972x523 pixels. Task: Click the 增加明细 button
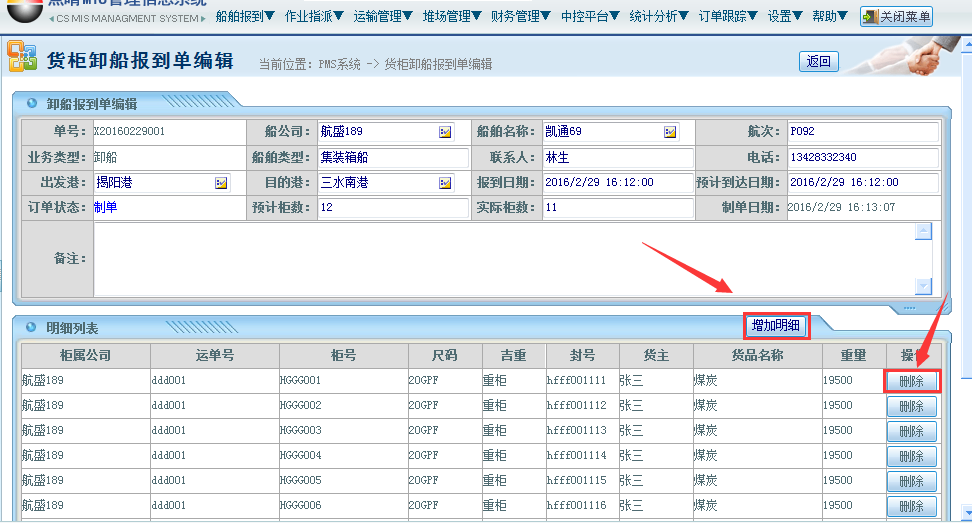(x=775, y=325)
